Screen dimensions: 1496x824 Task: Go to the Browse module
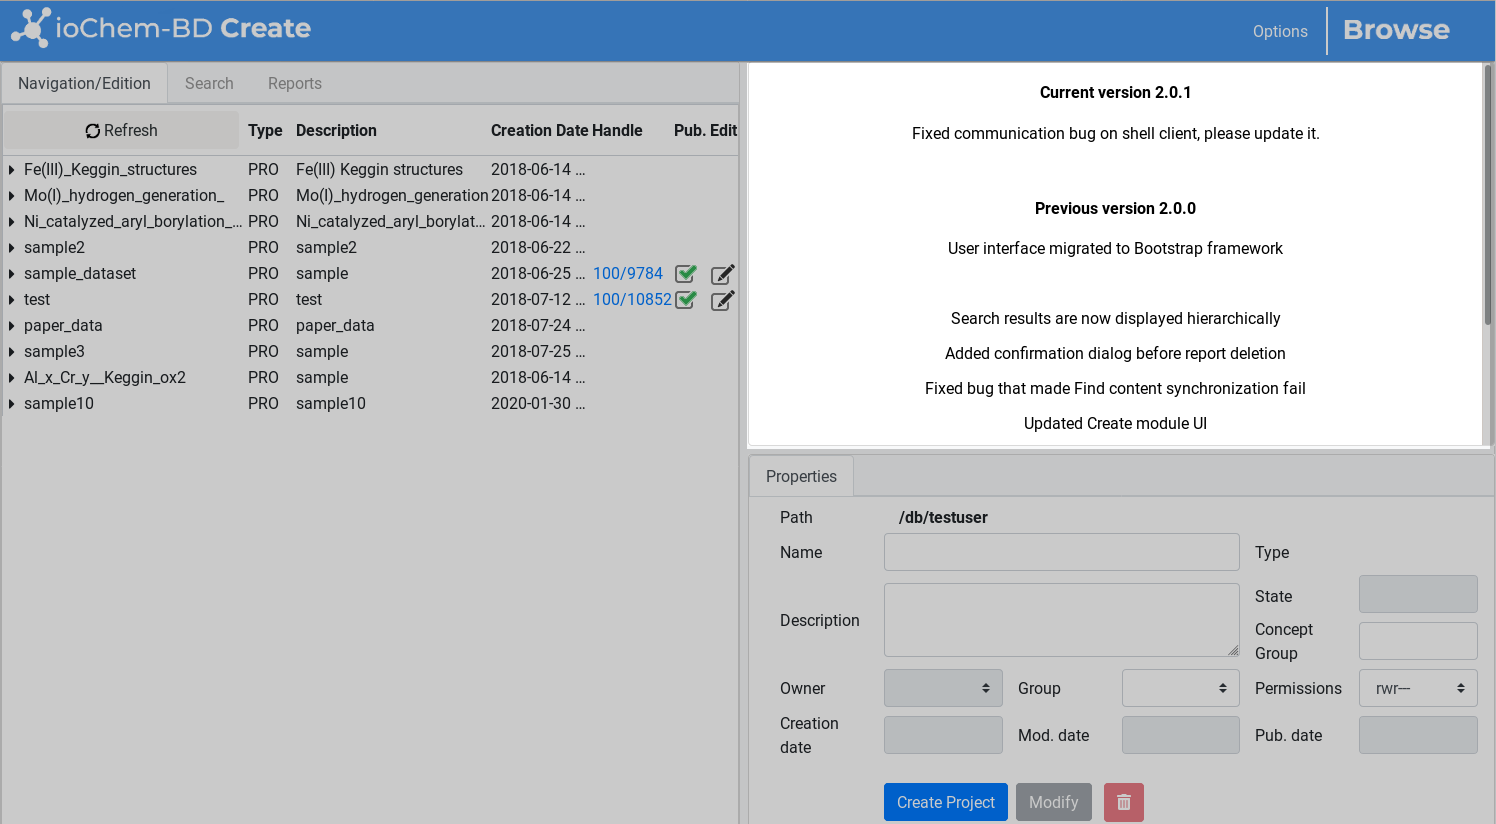[x=1396, y=30]
